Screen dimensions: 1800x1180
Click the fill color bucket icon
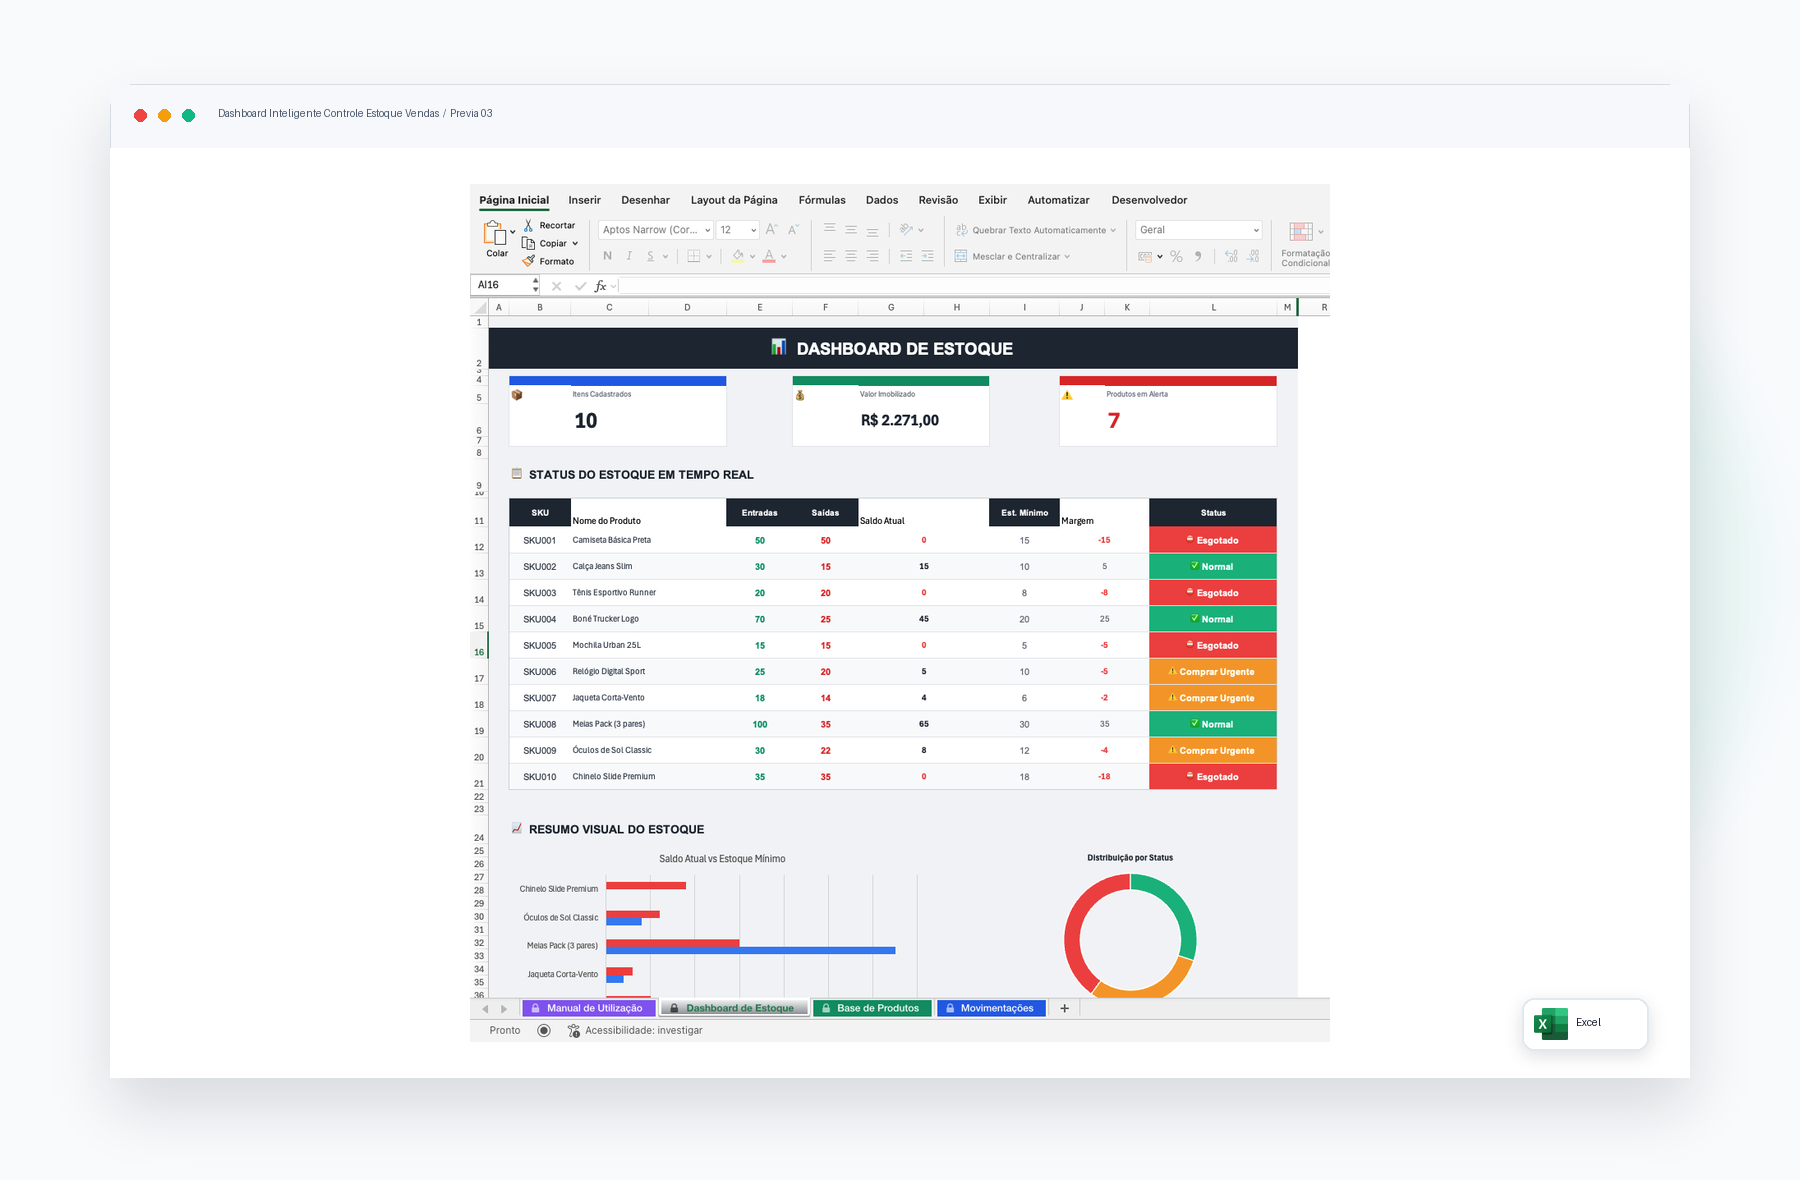point(737,256)
